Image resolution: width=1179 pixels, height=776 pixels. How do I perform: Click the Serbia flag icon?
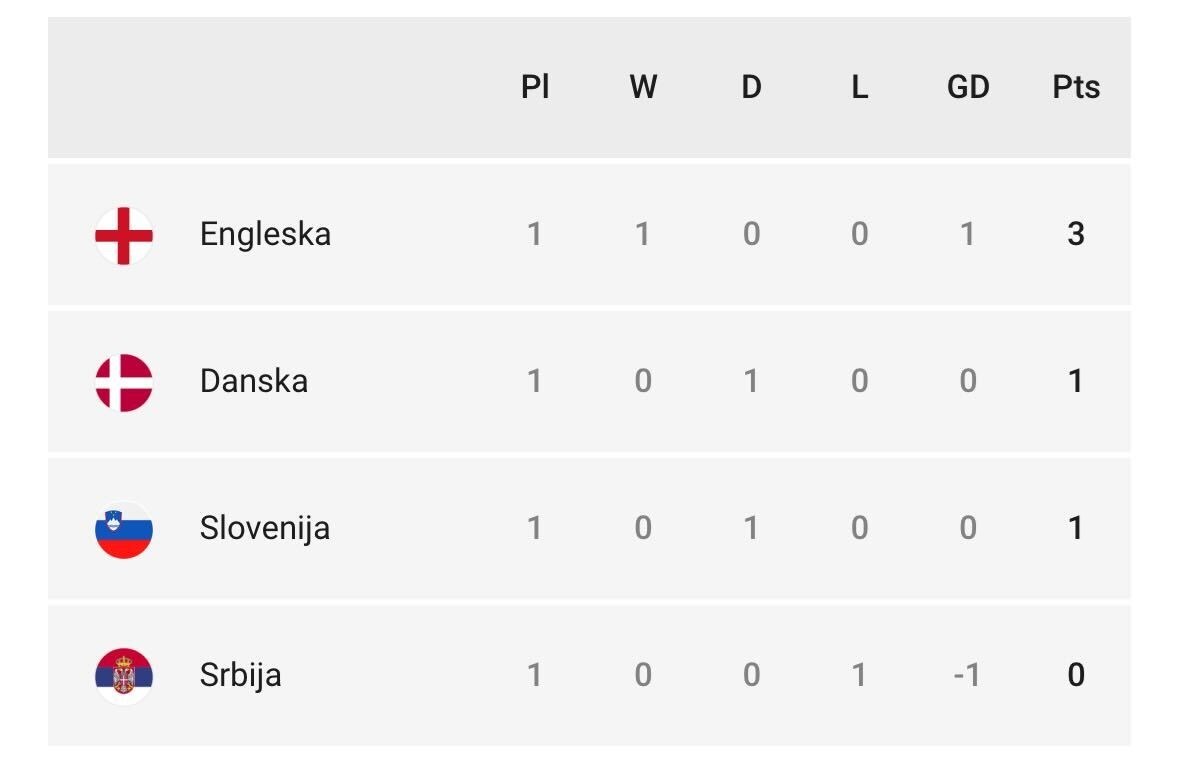(124, 676)
